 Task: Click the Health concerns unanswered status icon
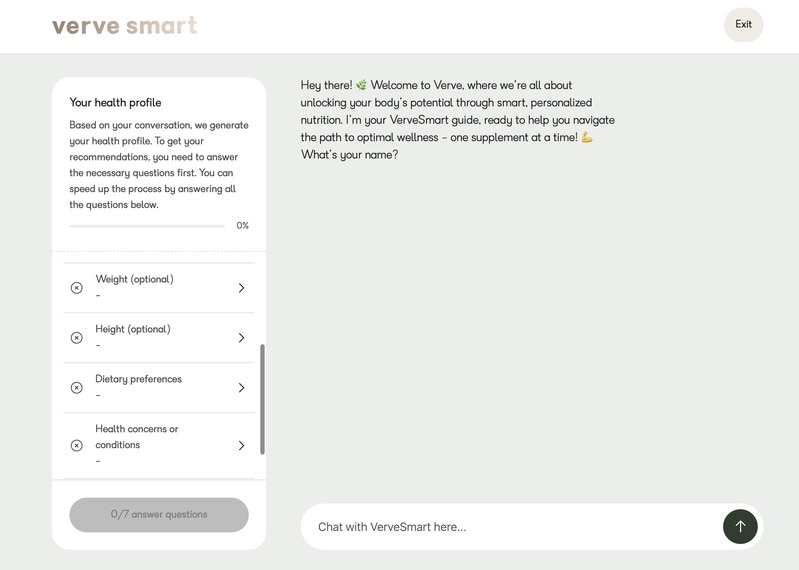pos(77,446)
